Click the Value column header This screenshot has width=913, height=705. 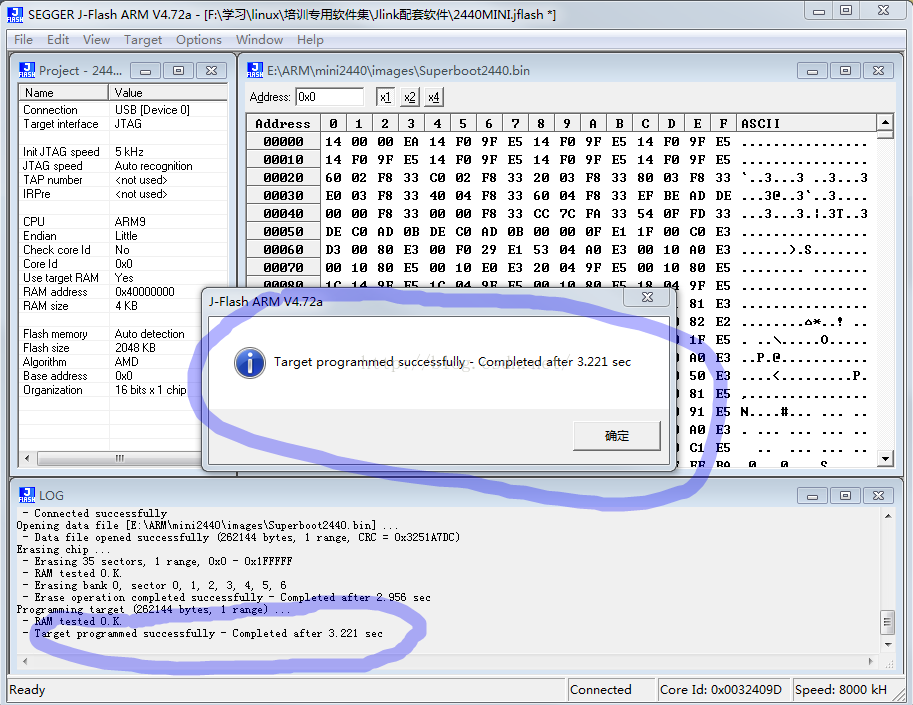pos(168,93)
